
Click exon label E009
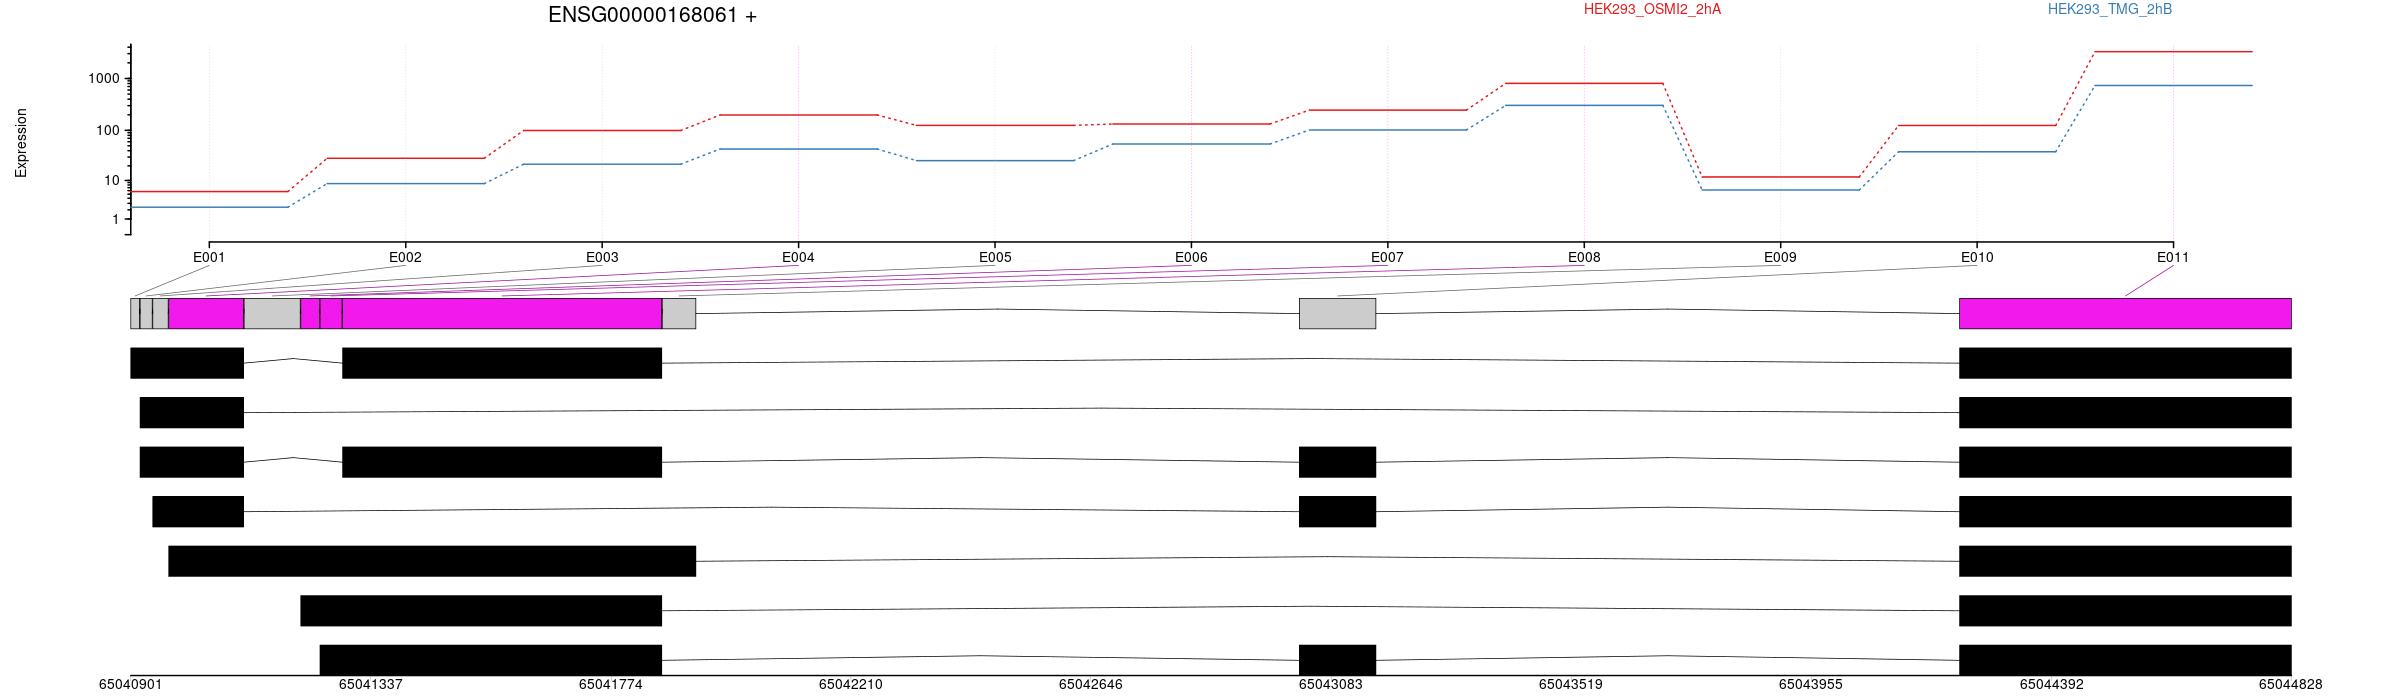pyautogui.click(x=1780, y=257)
